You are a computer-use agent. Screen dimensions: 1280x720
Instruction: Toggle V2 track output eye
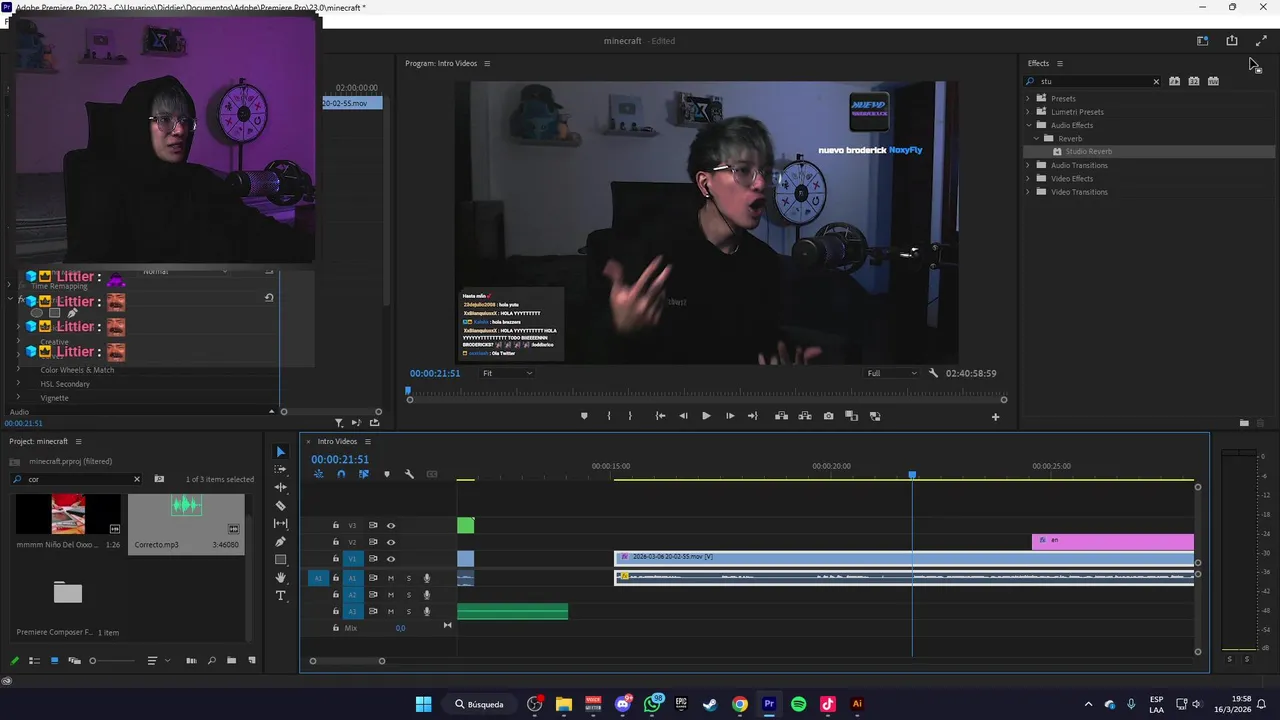(x=391, y=542)
